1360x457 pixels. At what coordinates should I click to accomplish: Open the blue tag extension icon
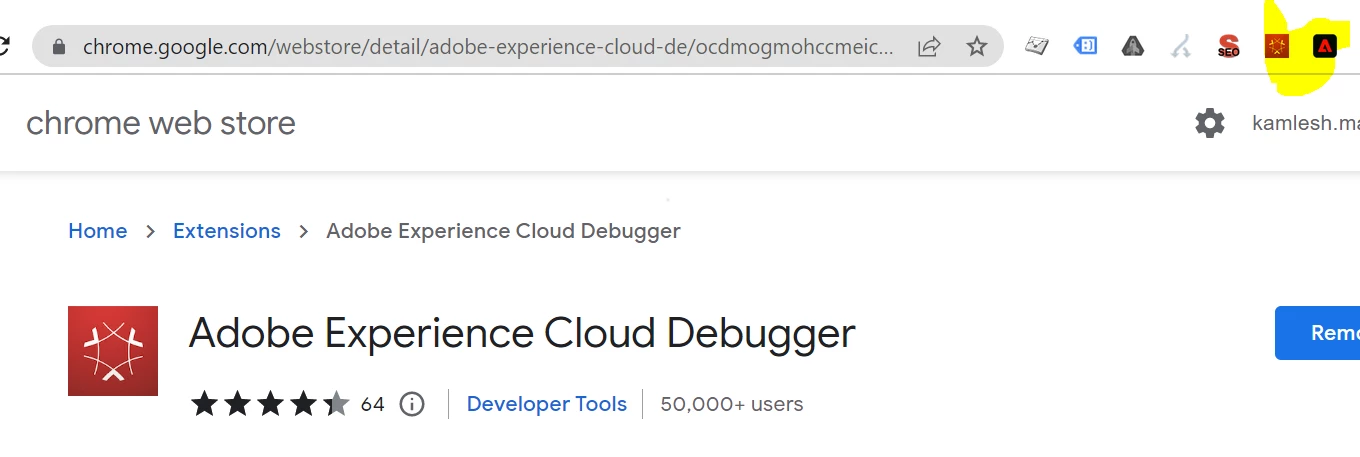pos(1085,45)
